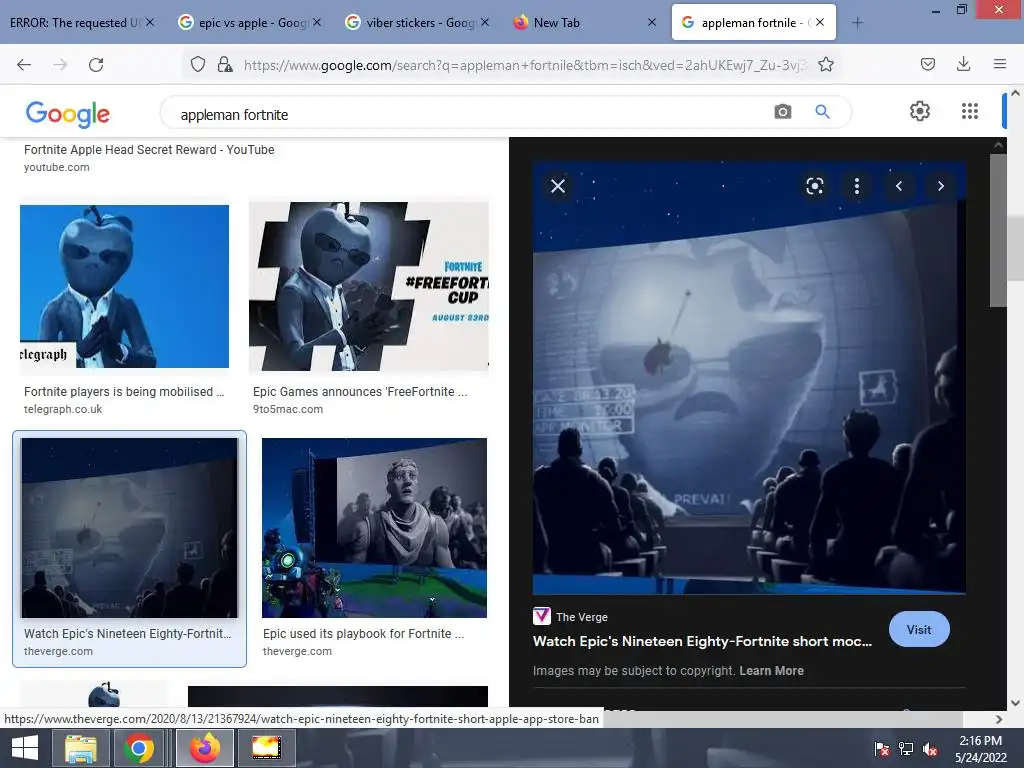Viewport: 1024px width, 768px height.
Task: Select the telegraph apple man thumbnail
Action: pyautogui.click(x=124, y=286)
